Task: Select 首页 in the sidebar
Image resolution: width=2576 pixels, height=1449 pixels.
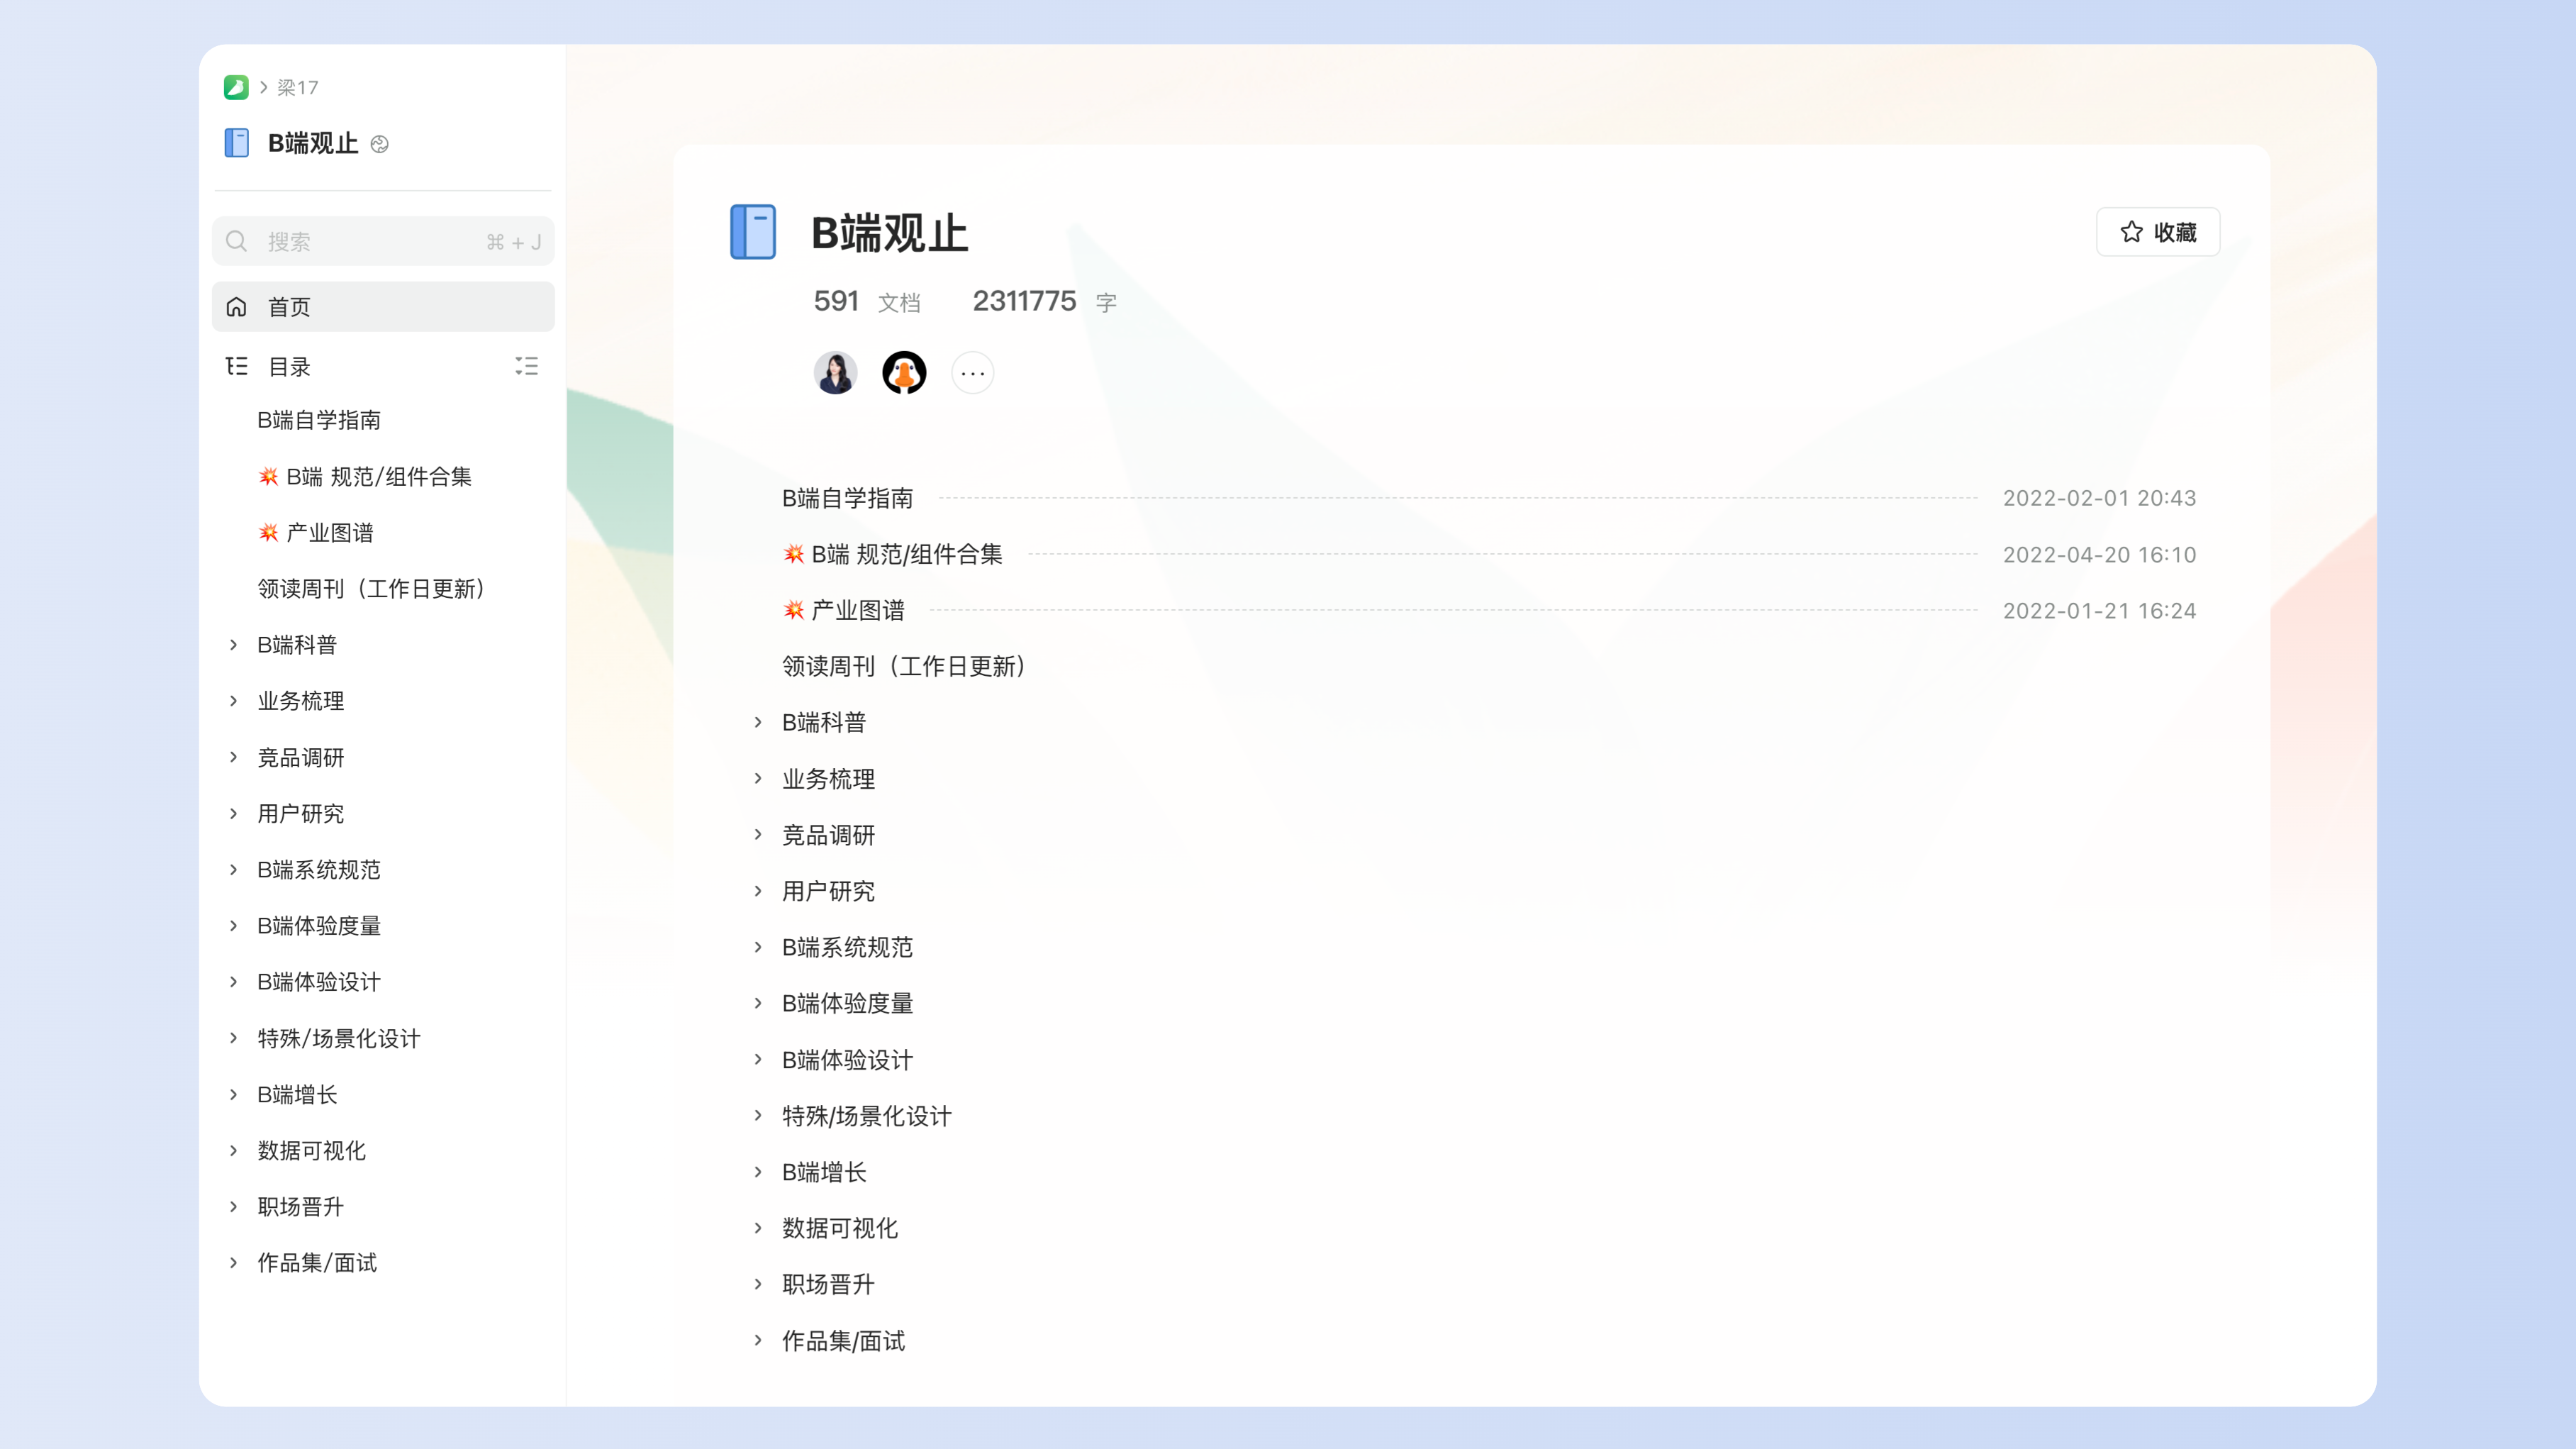Action: tap(383, 307)
